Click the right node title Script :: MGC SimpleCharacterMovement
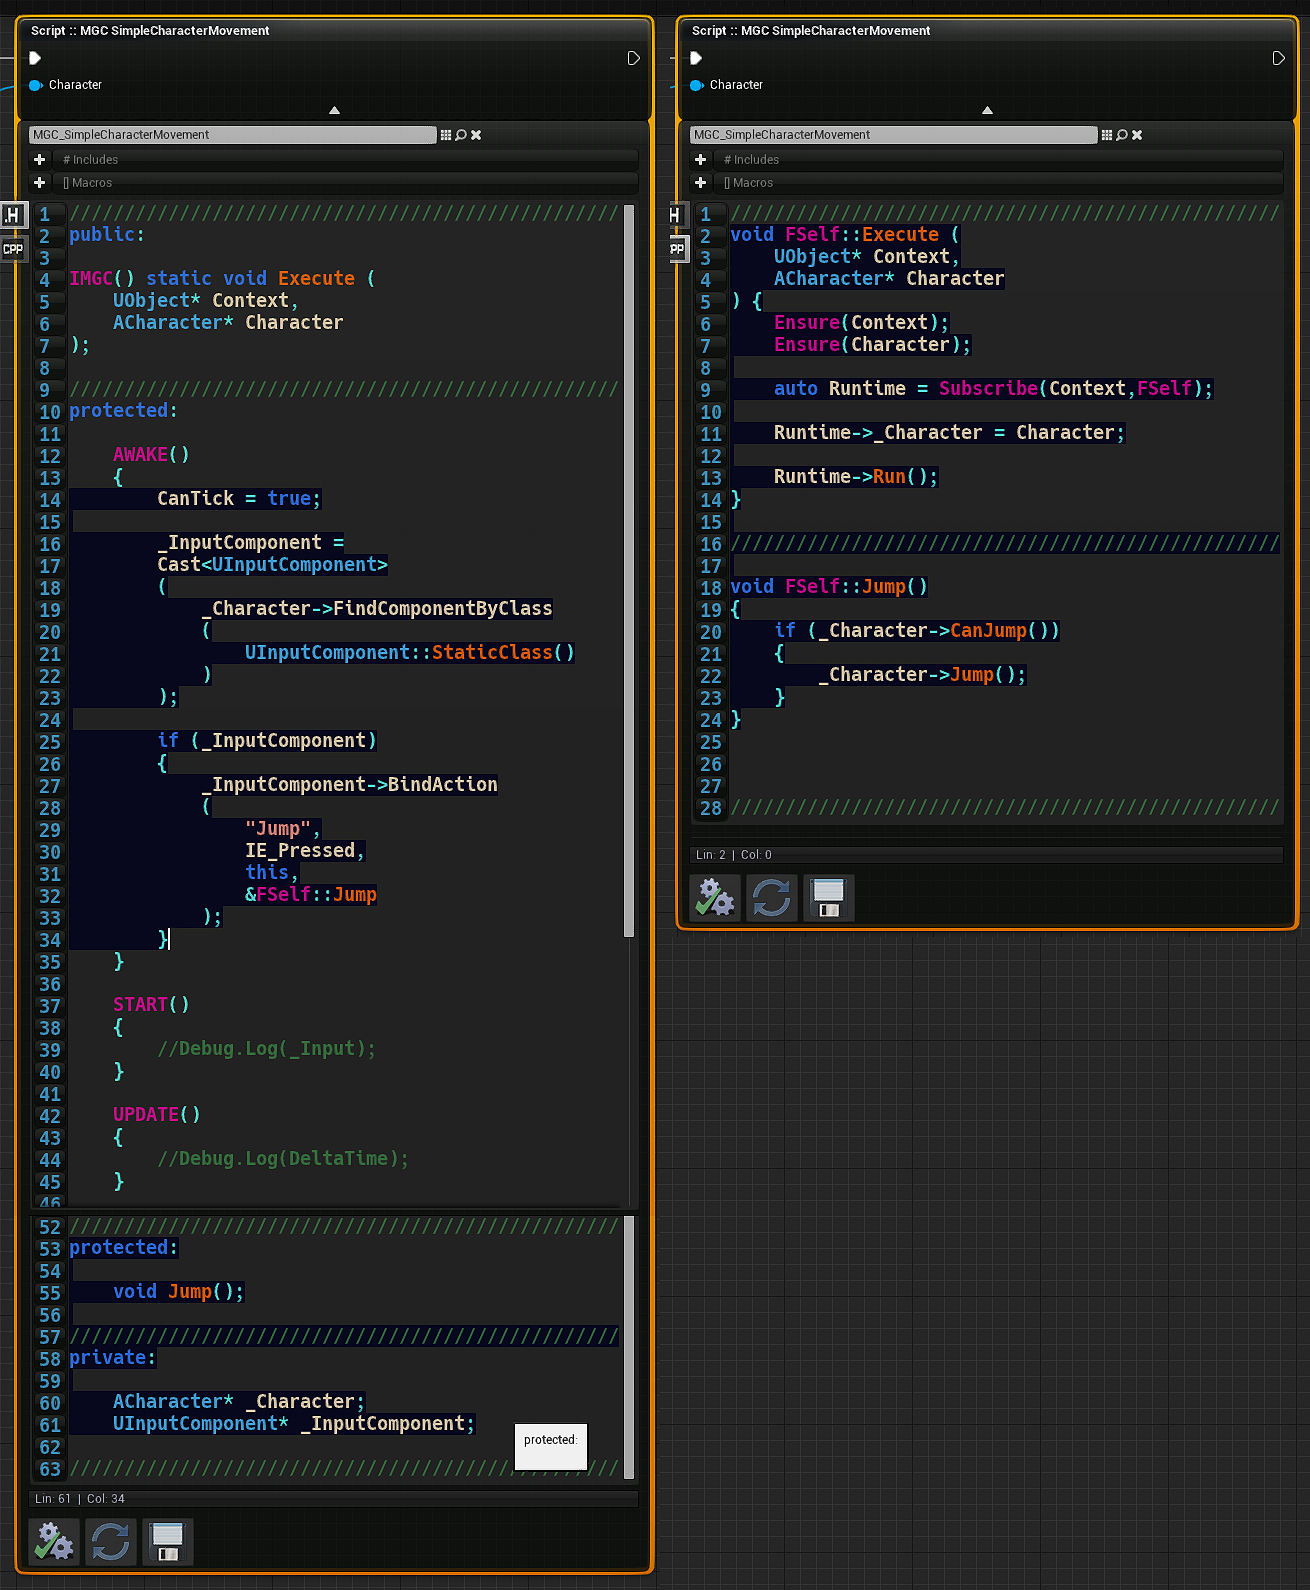Screen dimensions: 1310x1590 click(811, 31)
